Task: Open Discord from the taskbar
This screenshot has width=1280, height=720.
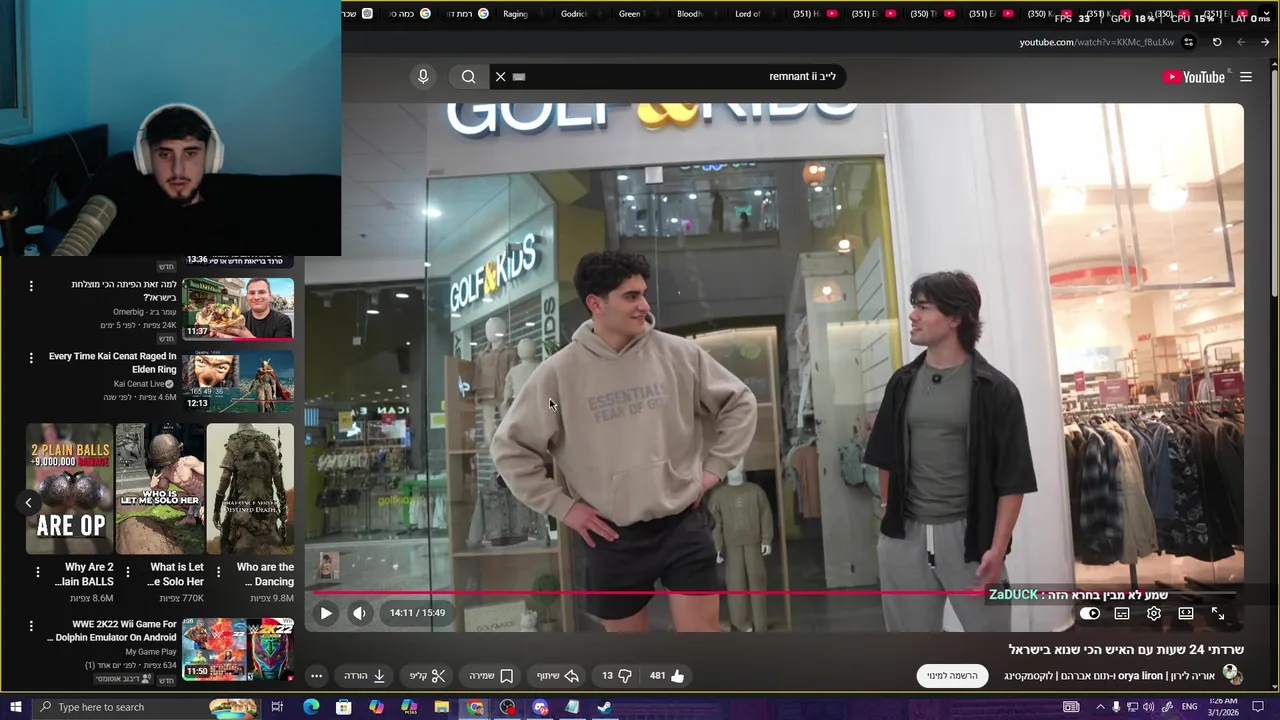Action: coord(540,707)
